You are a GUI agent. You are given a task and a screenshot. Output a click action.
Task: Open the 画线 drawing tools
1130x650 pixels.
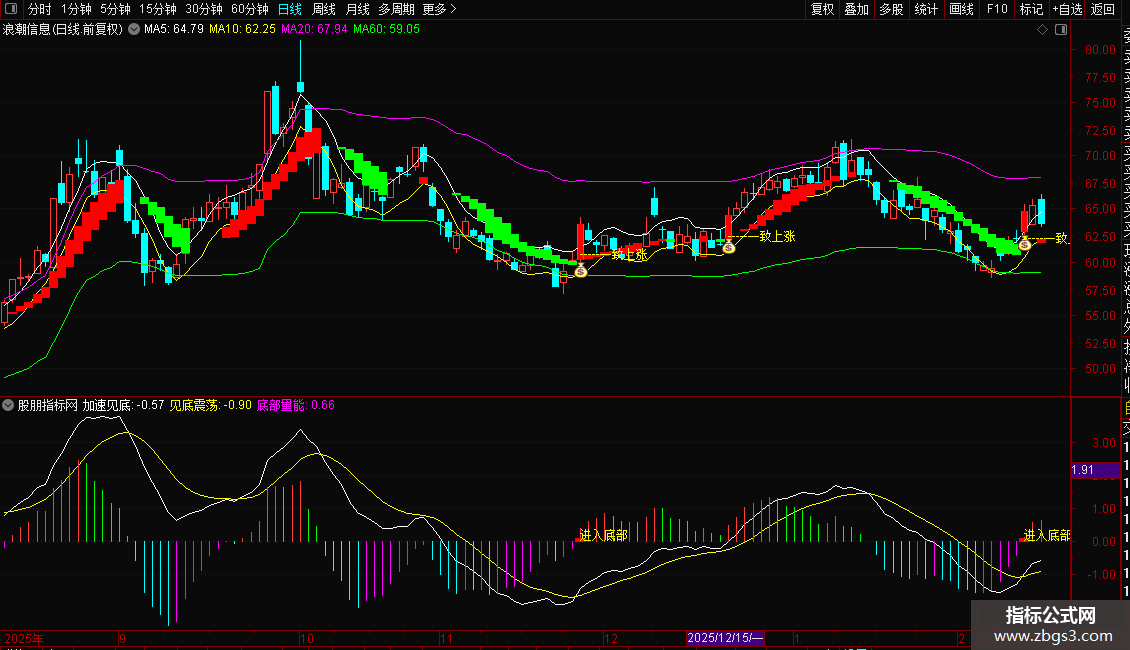pyautogui.click(x=961, y=9)
